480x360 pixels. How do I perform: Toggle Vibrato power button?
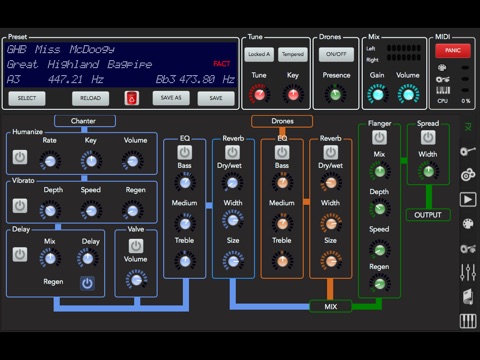click(x=20, y=206)
